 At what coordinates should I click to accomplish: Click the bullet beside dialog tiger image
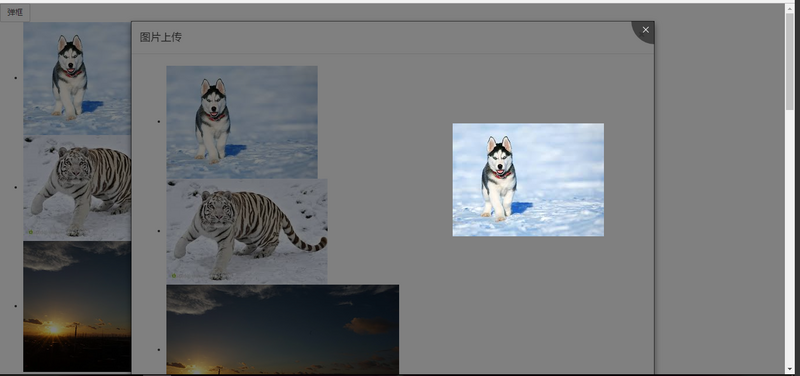click(x=159, y=231)
